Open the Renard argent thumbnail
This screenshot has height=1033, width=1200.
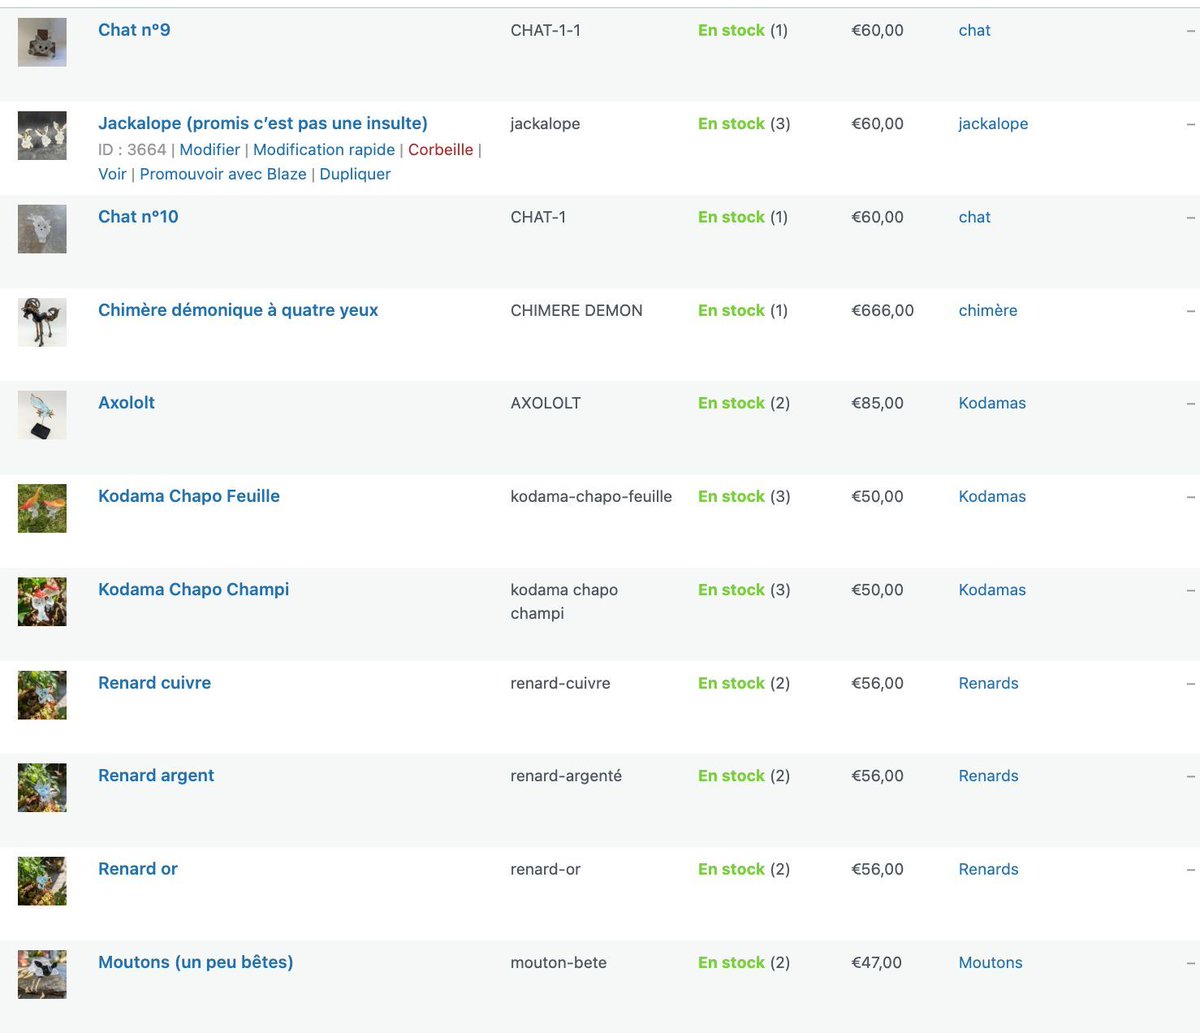(42, 788)
